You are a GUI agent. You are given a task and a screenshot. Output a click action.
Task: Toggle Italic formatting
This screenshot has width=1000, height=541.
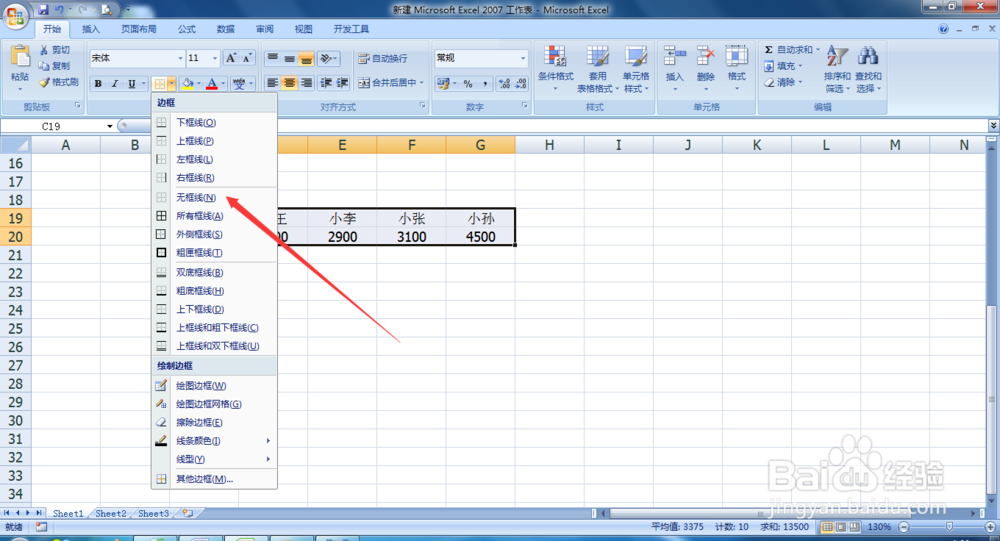[115, 84]
